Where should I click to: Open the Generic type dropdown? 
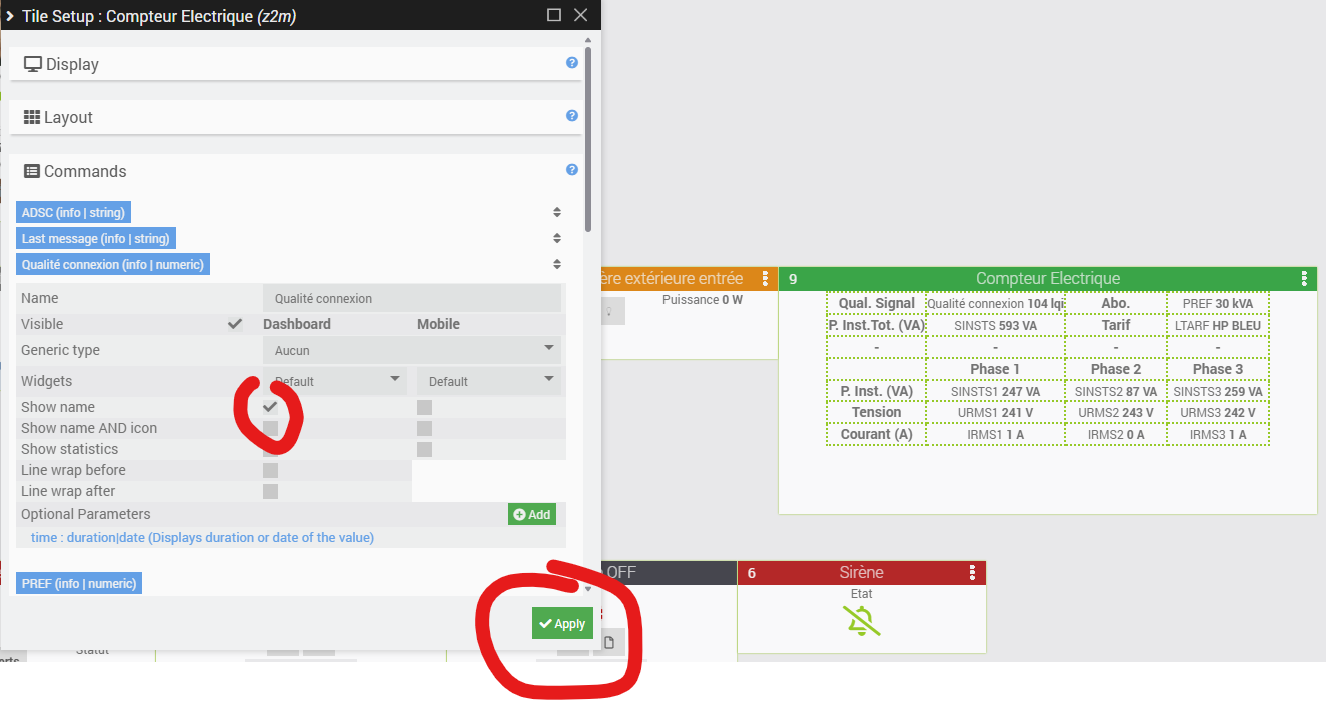pos(411,350)
